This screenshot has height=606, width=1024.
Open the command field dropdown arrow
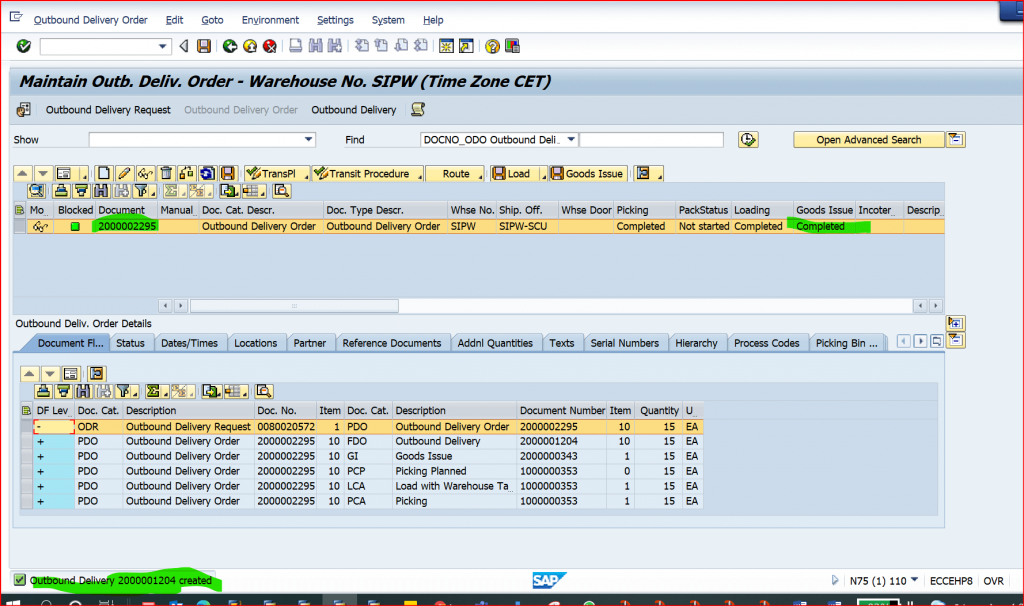(163, 46)
